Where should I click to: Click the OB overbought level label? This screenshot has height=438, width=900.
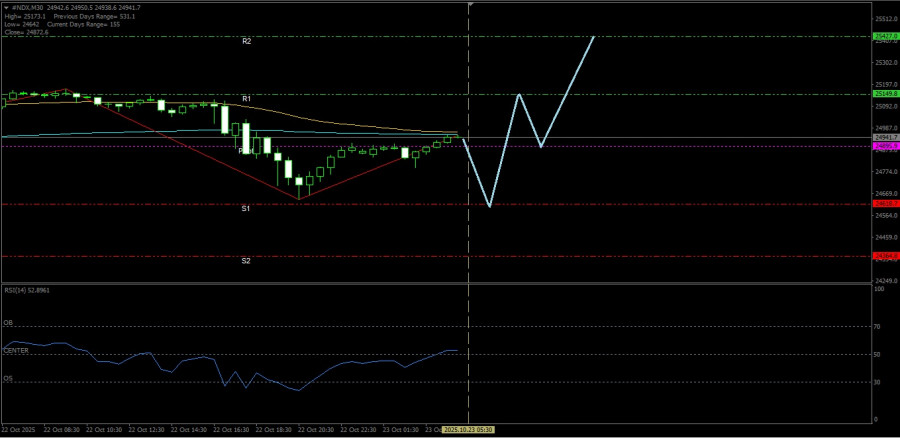[8, 324]
